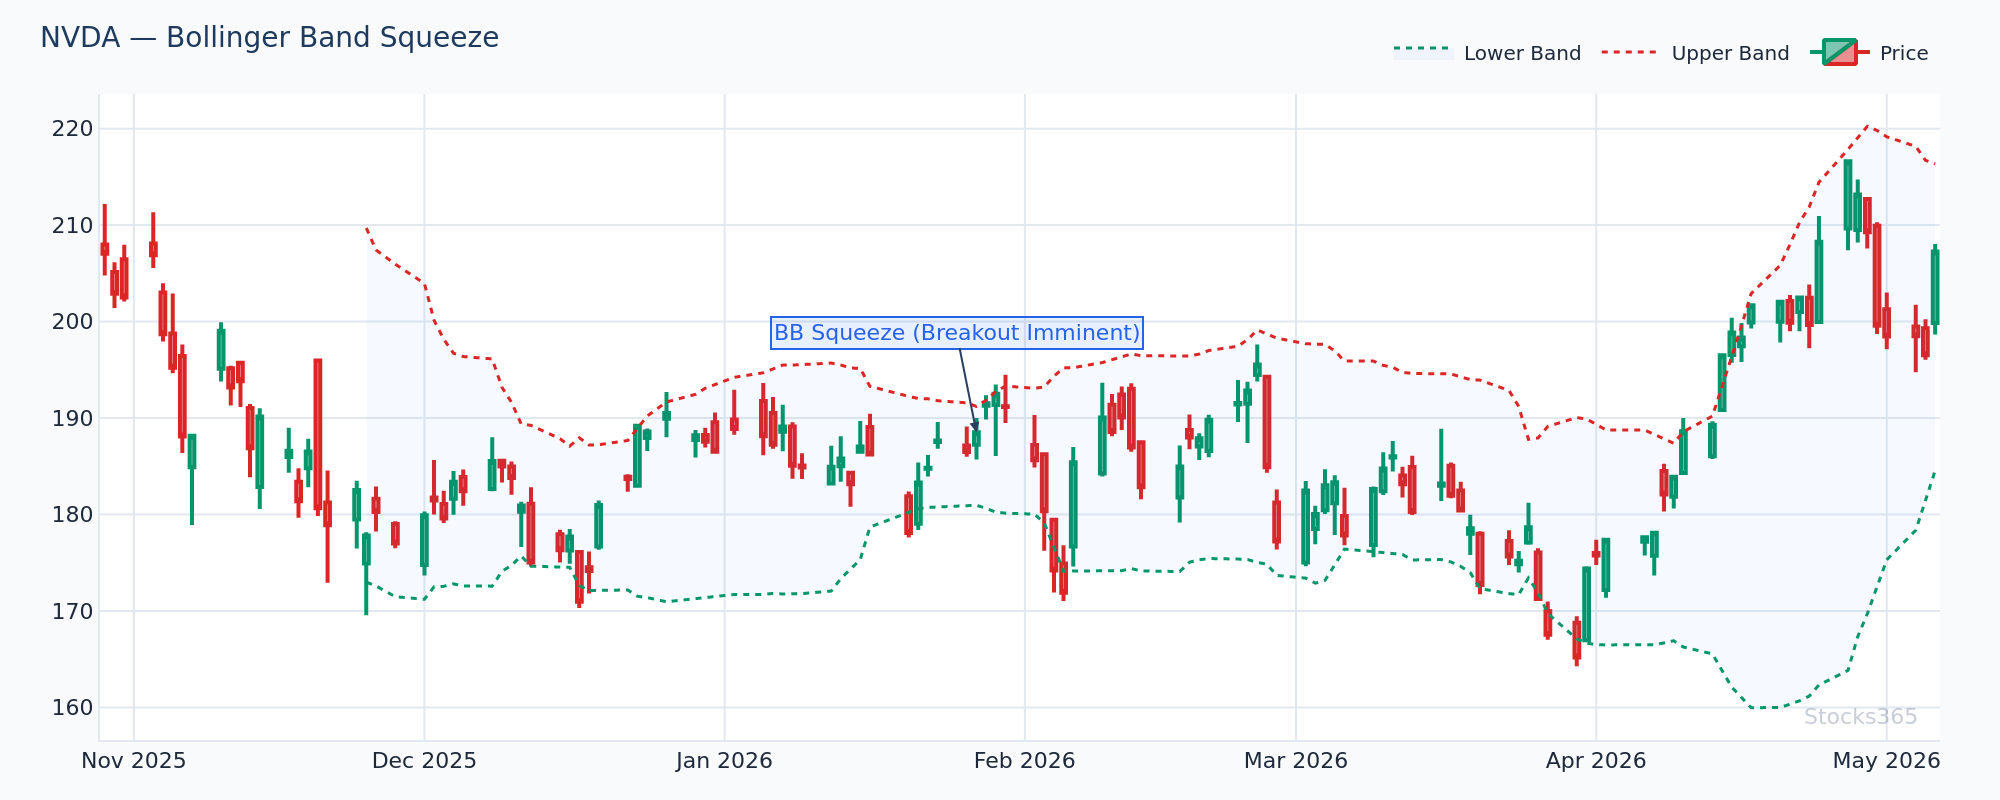Click the red dotted Upper Band legend line
This screenshot has width=2000, height=800.
1630,52
